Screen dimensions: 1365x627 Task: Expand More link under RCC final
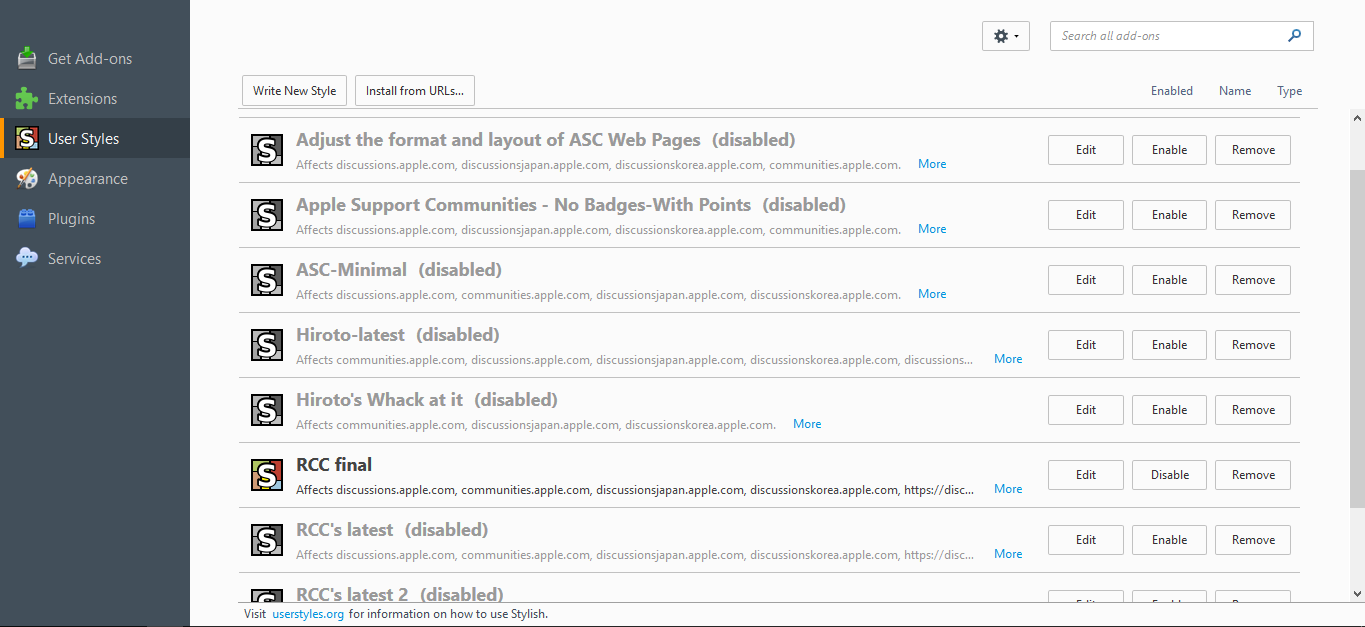coord(1008,489)
